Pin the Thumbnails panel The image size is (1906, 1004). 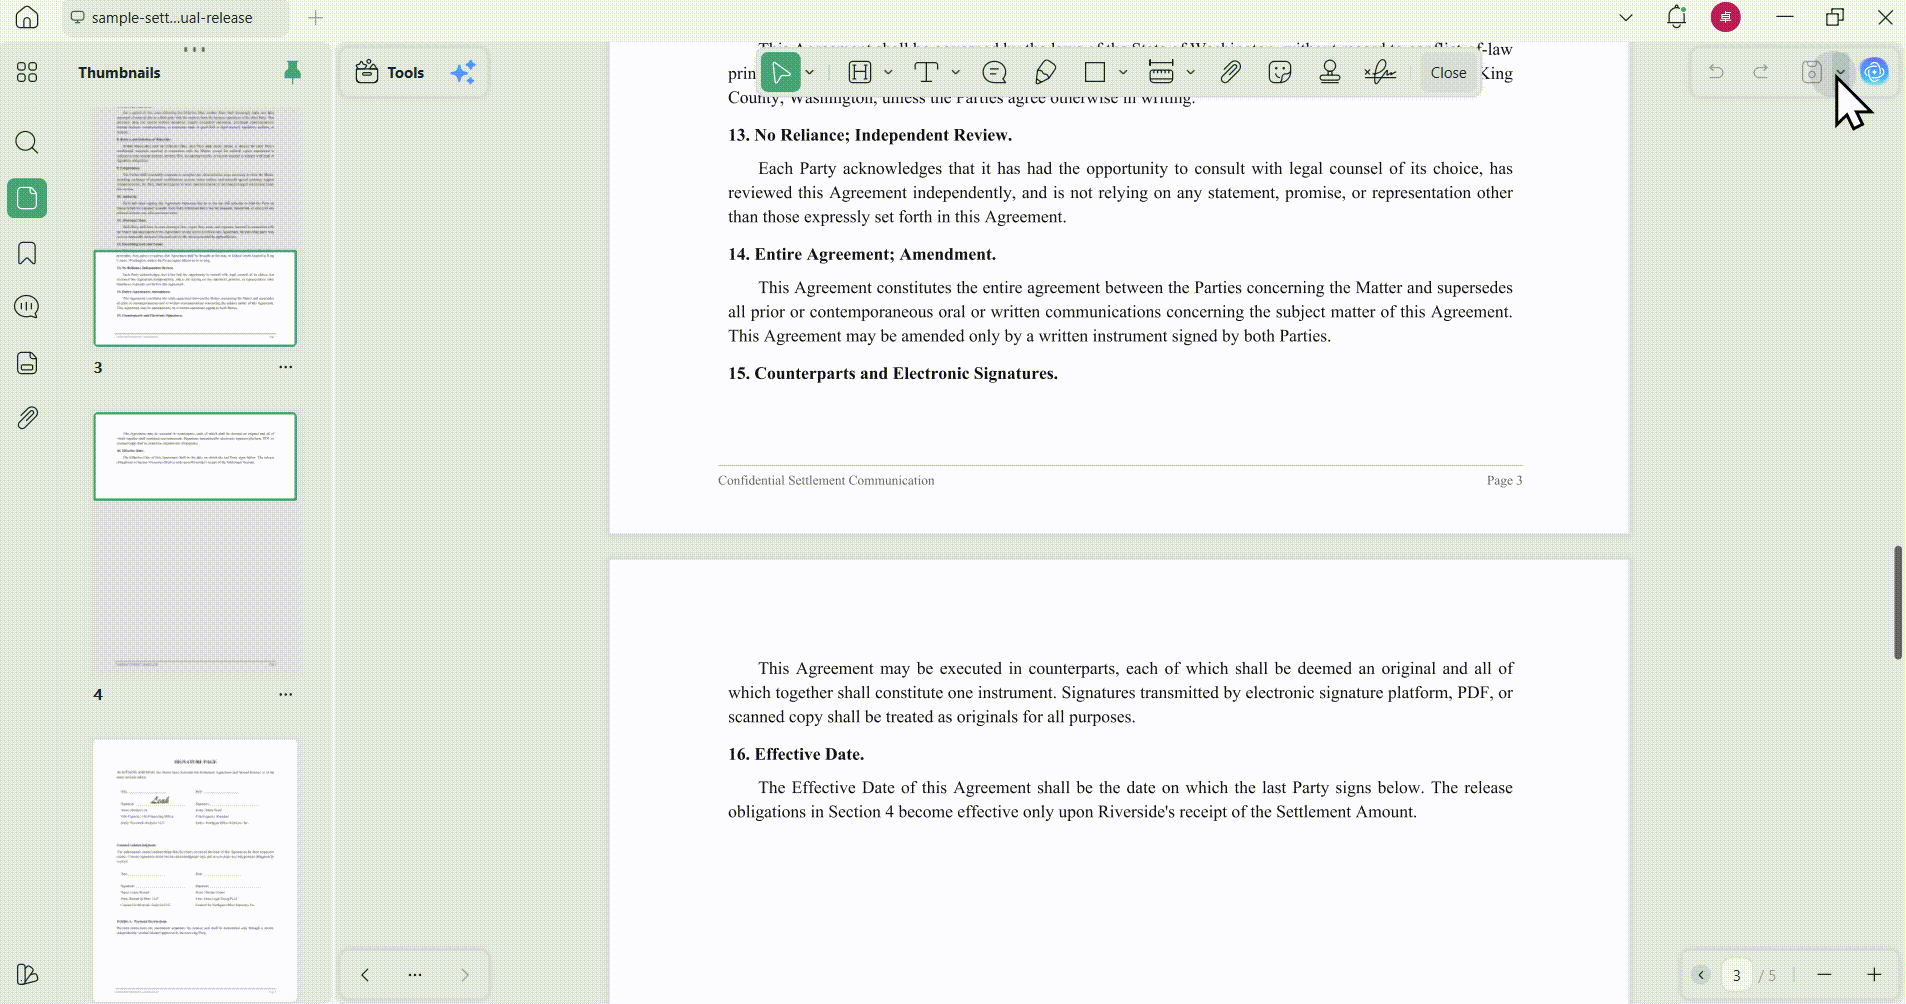click(292, 71)
